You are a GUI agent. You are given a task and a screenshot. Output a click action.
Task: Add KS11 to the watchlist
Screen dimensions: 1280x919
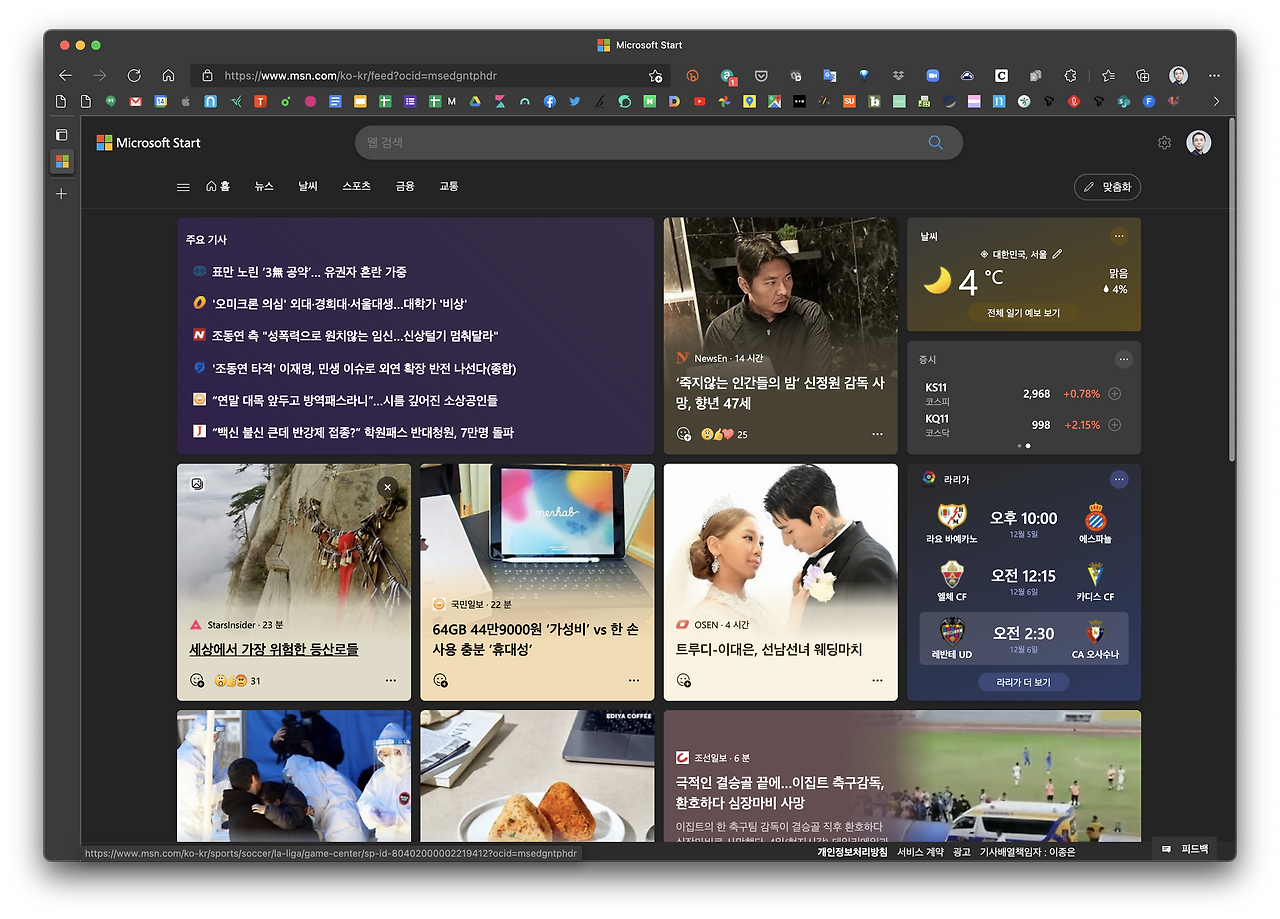(1115, 394)
